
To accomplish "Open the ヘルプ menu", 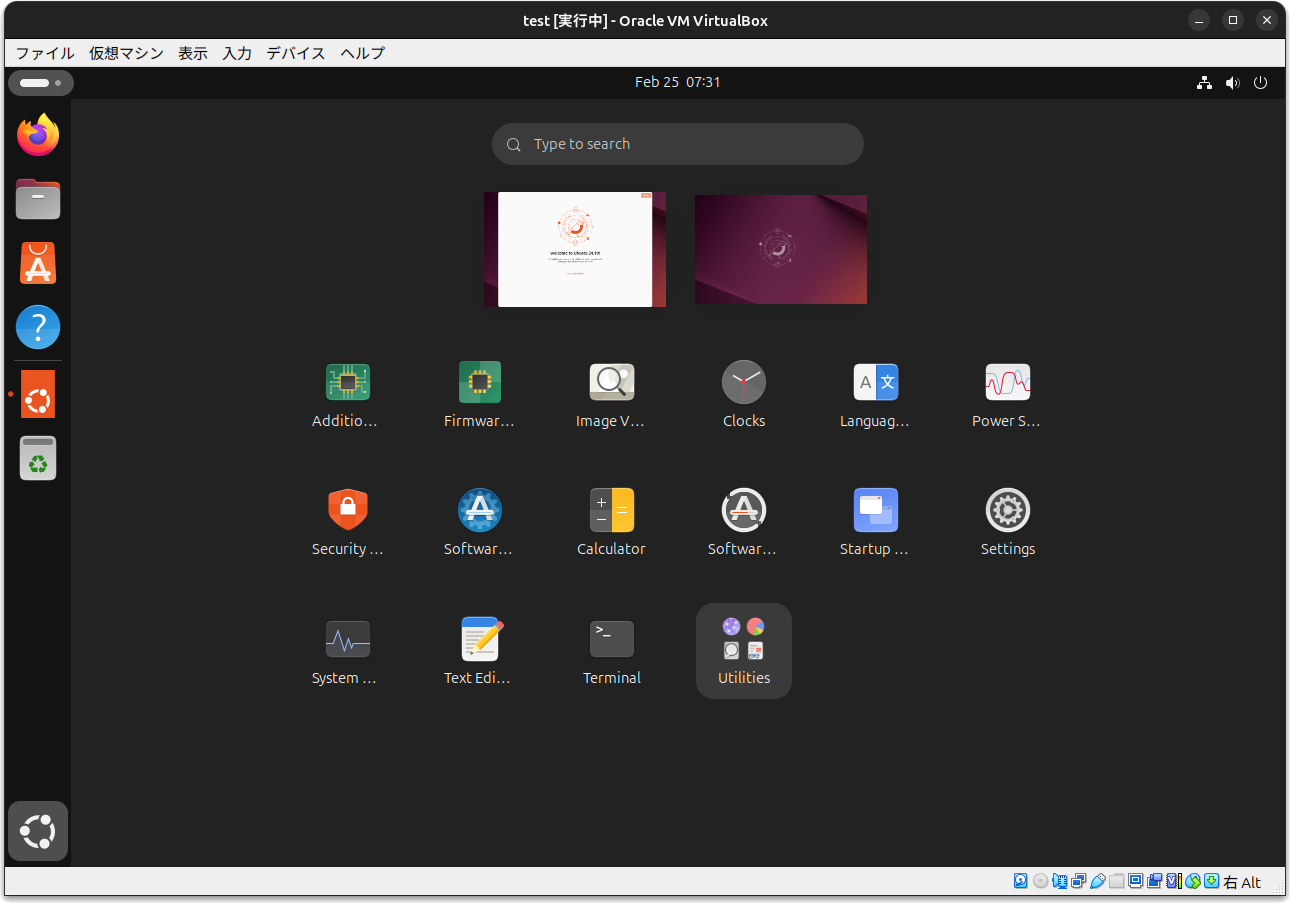I will coord(362,53).
